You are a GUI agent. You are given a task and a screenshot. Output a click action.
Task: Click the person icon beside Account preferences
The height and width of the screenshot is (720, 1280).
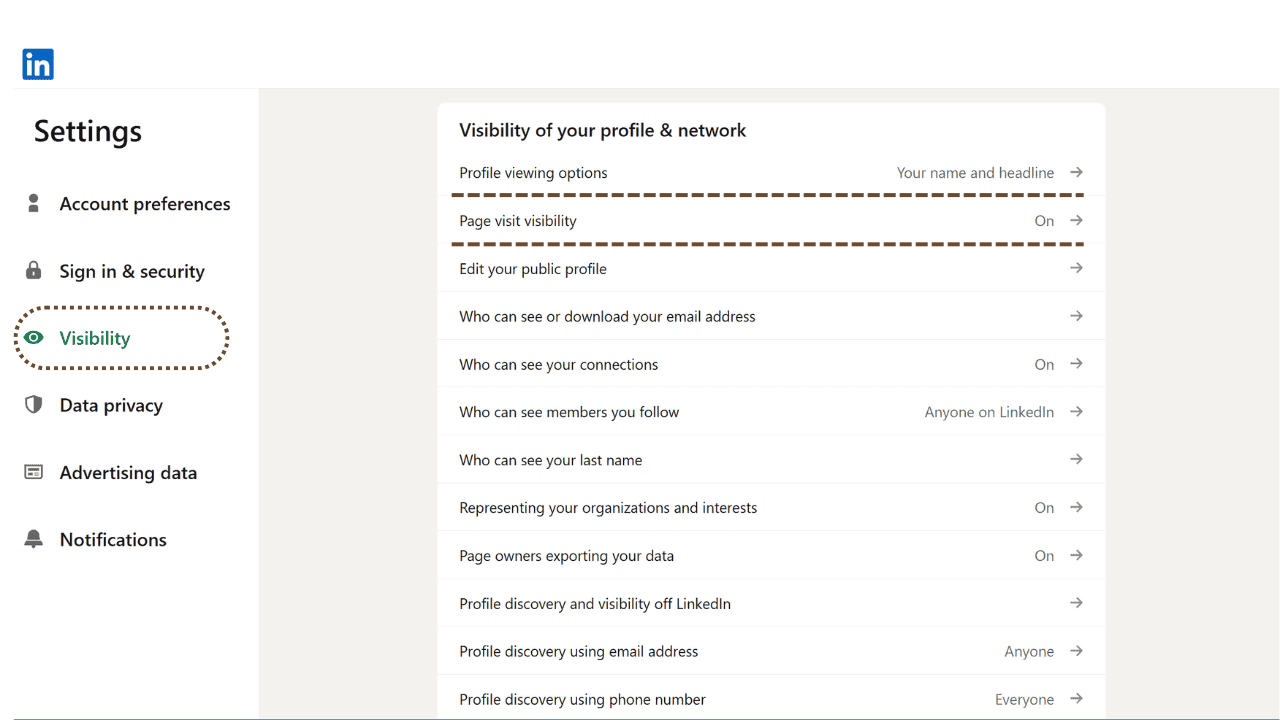coord(34,204)
